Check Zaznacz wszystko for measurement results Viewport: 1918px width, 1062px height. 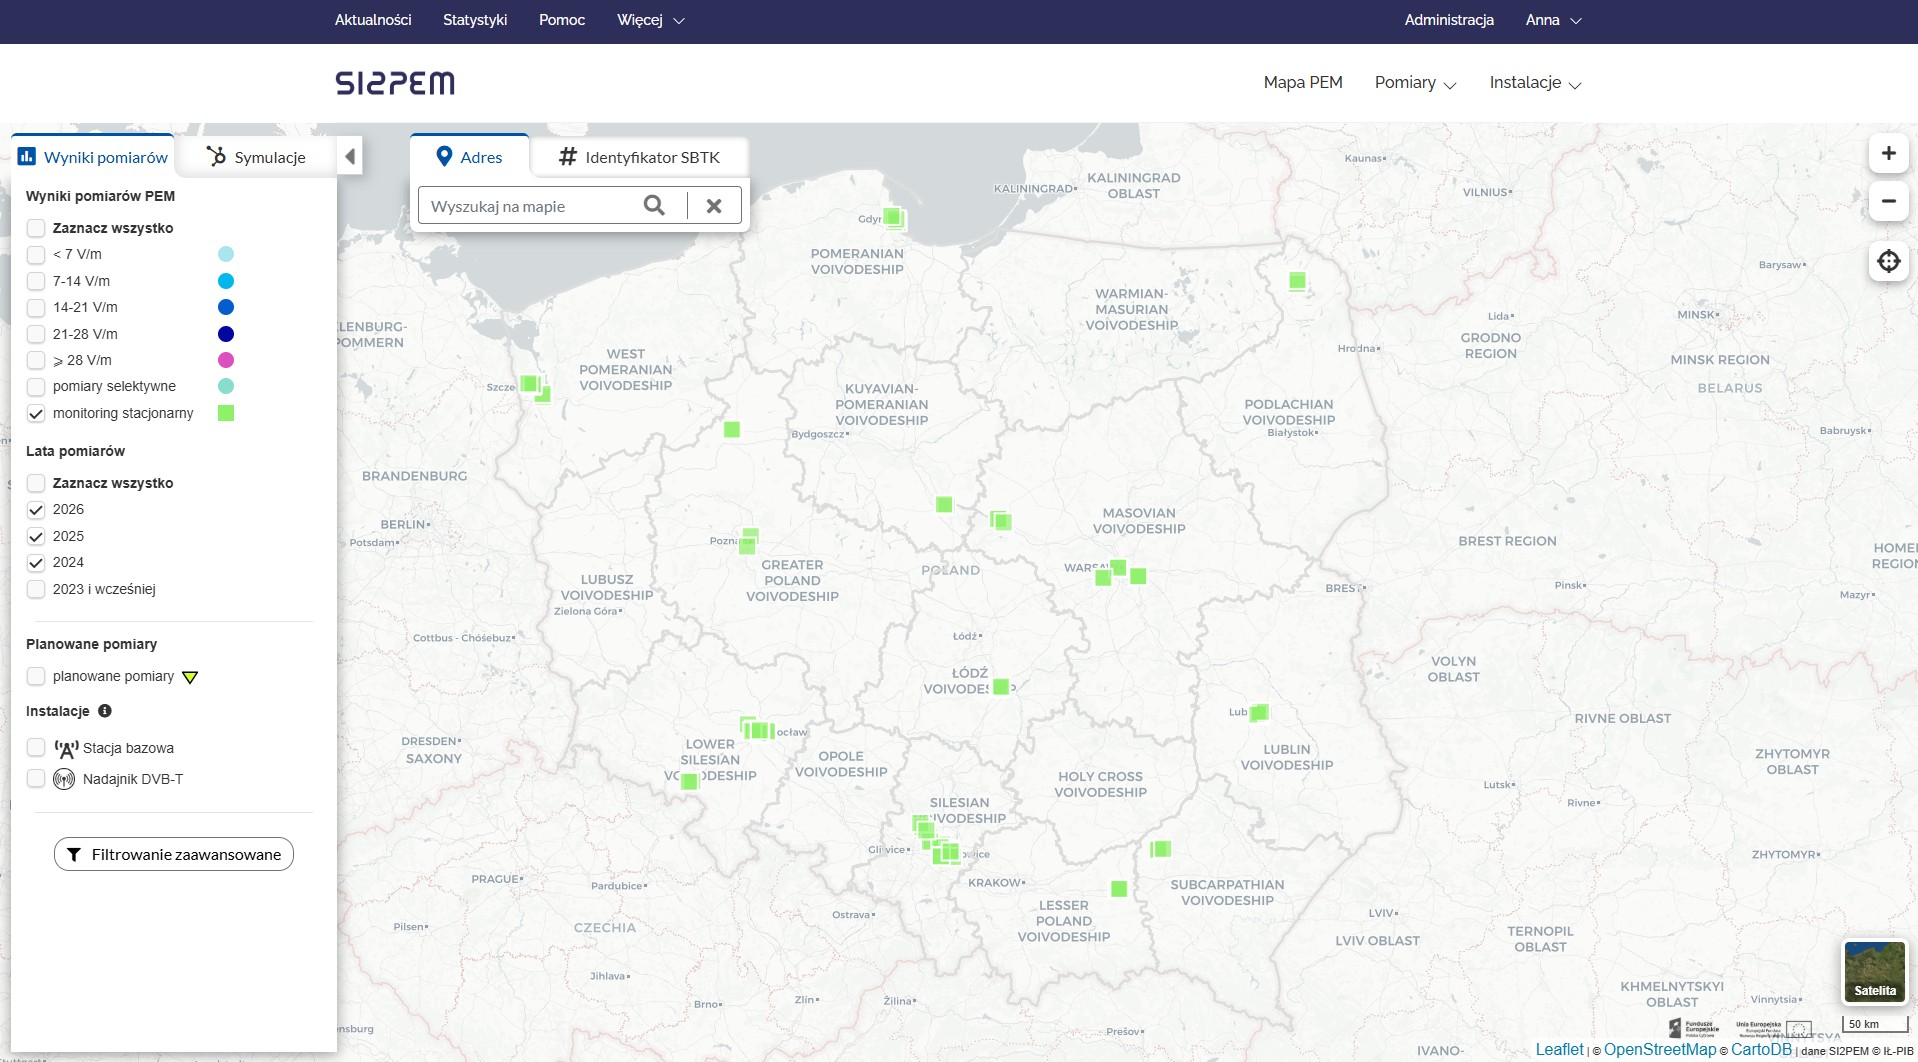[x=36, y=228]
